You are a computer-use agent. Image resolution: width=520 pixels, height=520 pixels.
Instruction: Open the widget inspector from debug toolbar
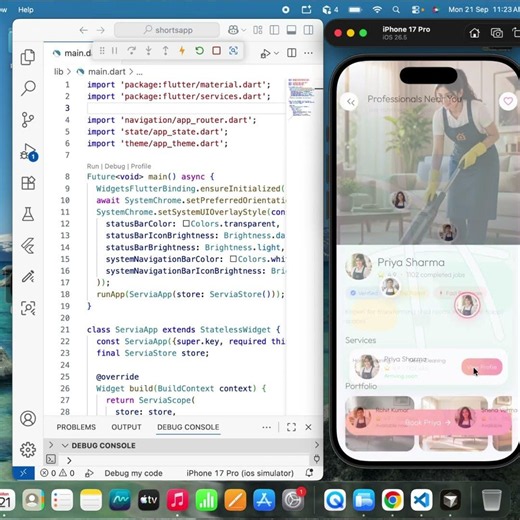point(233,51)
